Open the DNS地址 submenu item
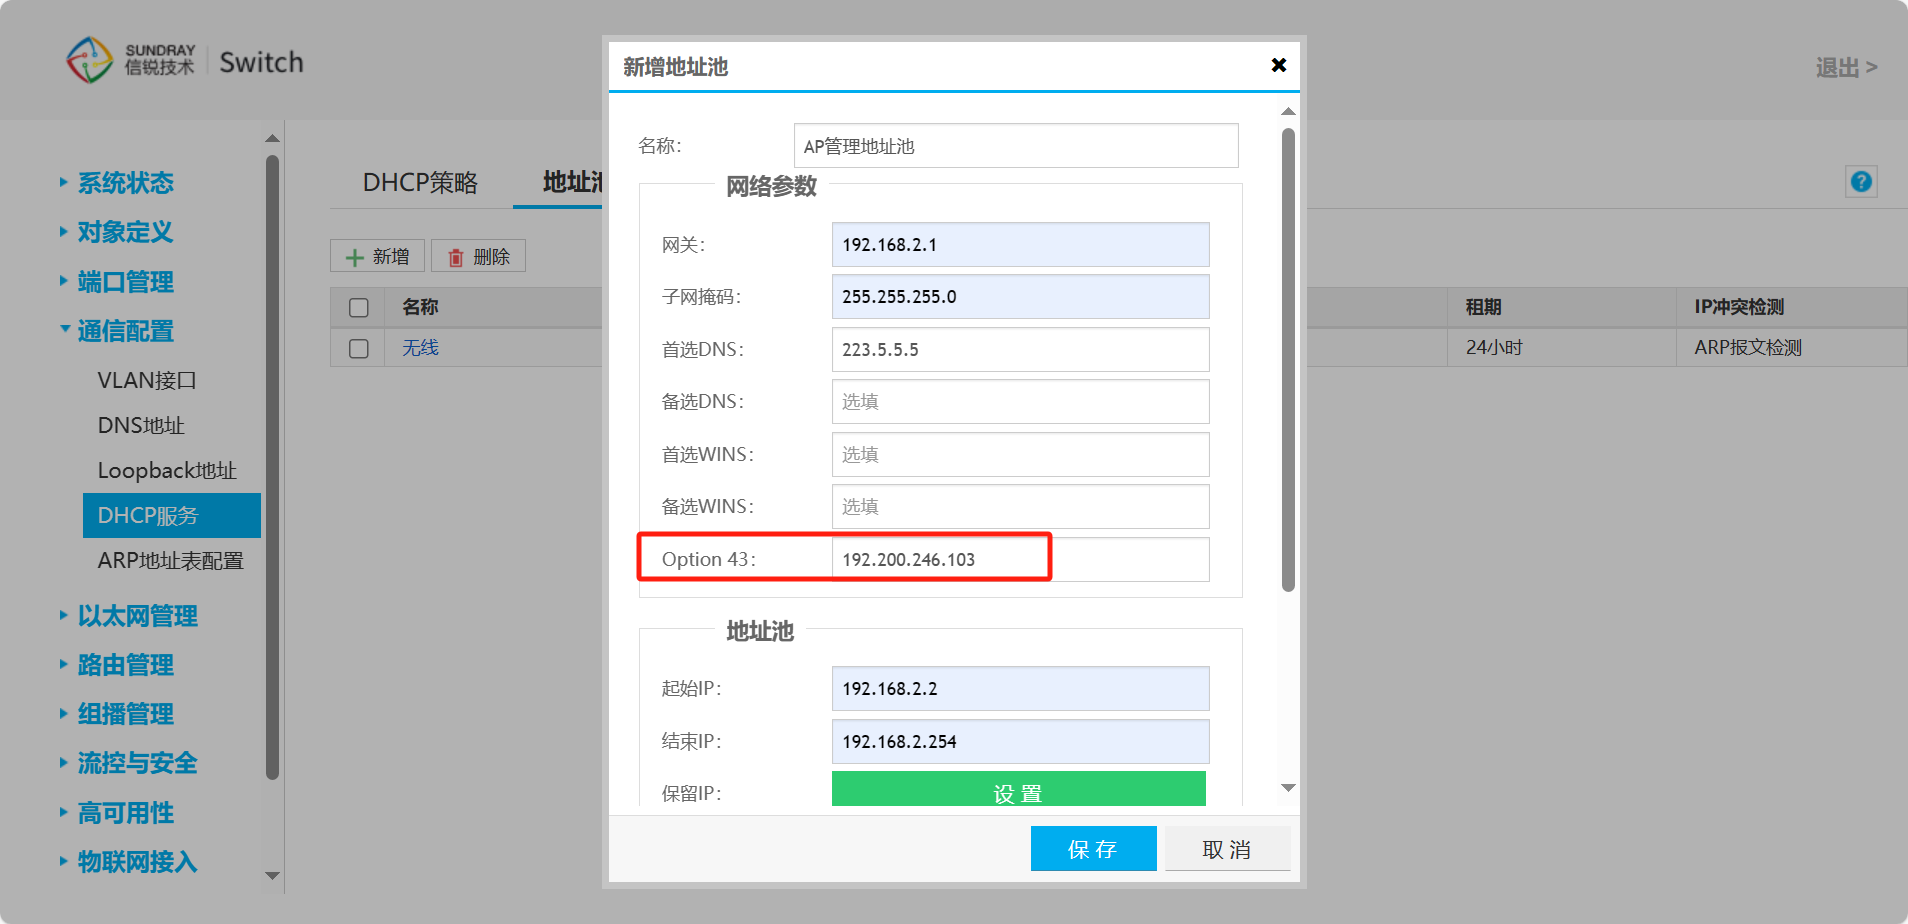This screenshot has height=924, width=1908. point(141,425)
